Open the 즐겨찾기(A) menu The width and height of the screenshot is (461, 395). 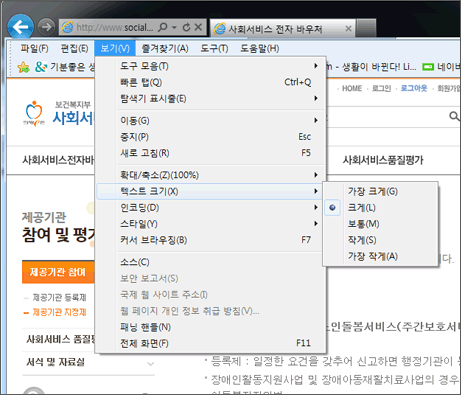[x=165, y=49]
